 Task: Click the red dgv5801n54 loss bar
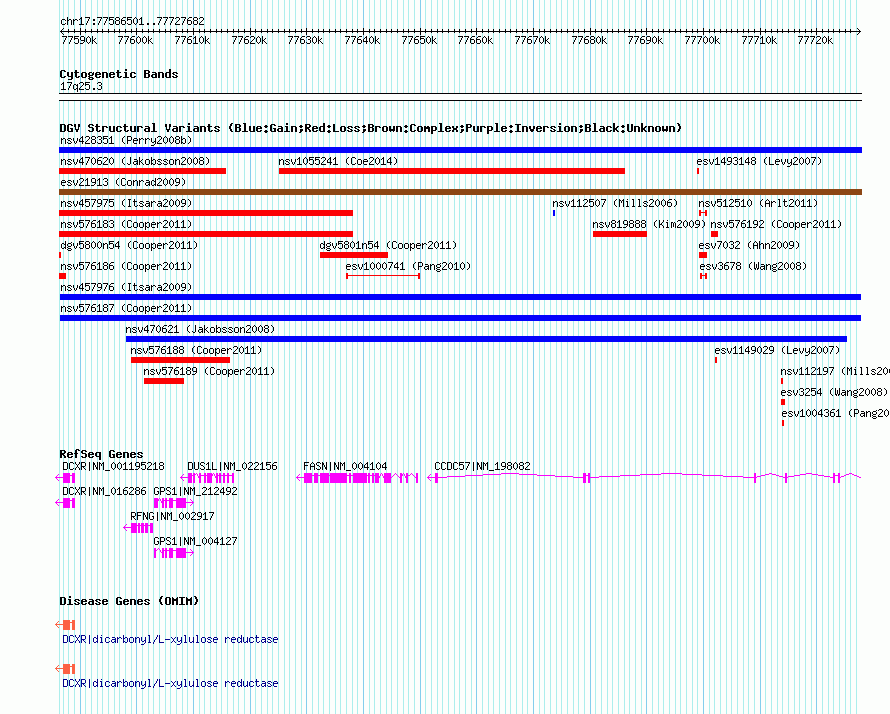coord(354,255)
